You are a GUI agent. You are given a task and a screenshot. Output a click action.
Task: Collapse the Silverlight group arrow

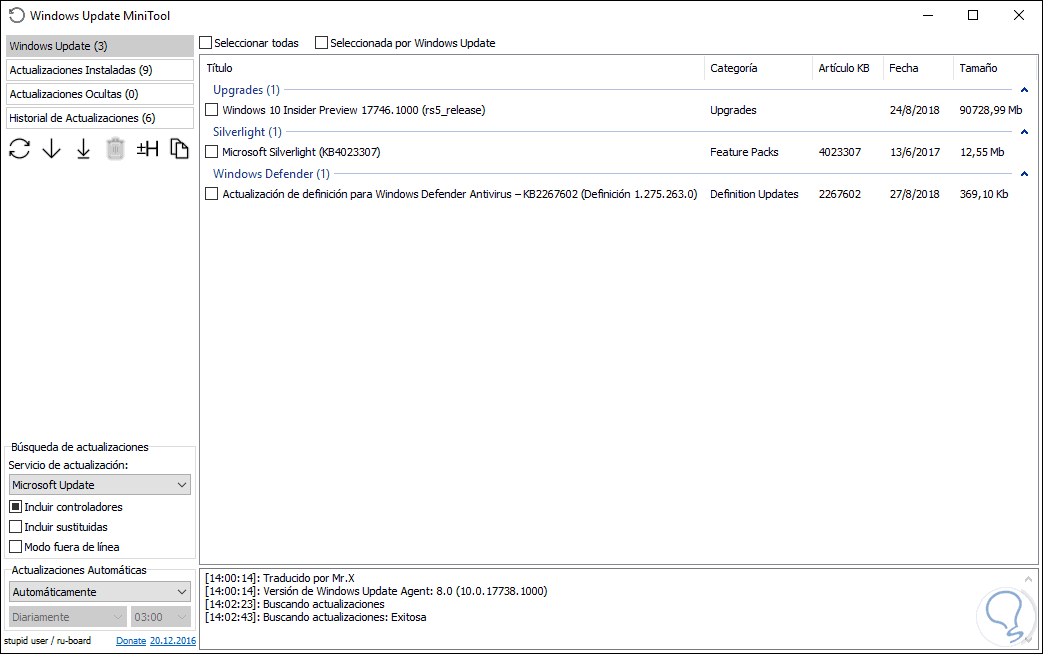(1024, 132)
